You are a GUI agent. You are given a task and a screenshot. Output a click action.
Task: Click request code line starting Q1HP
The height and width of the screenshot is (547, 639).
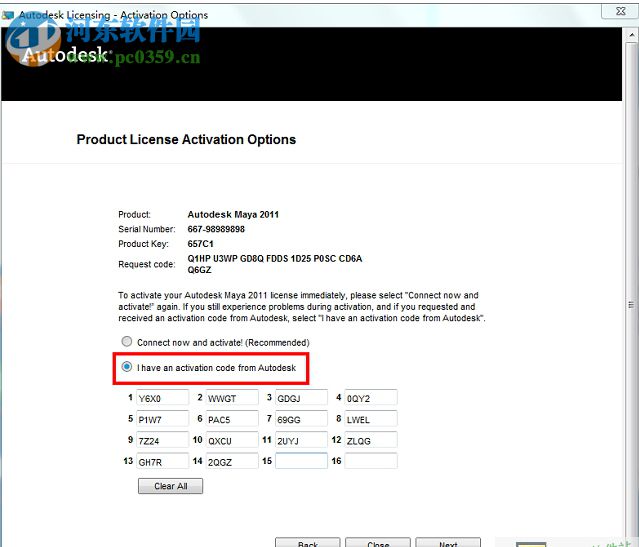[x=275, y=258]
